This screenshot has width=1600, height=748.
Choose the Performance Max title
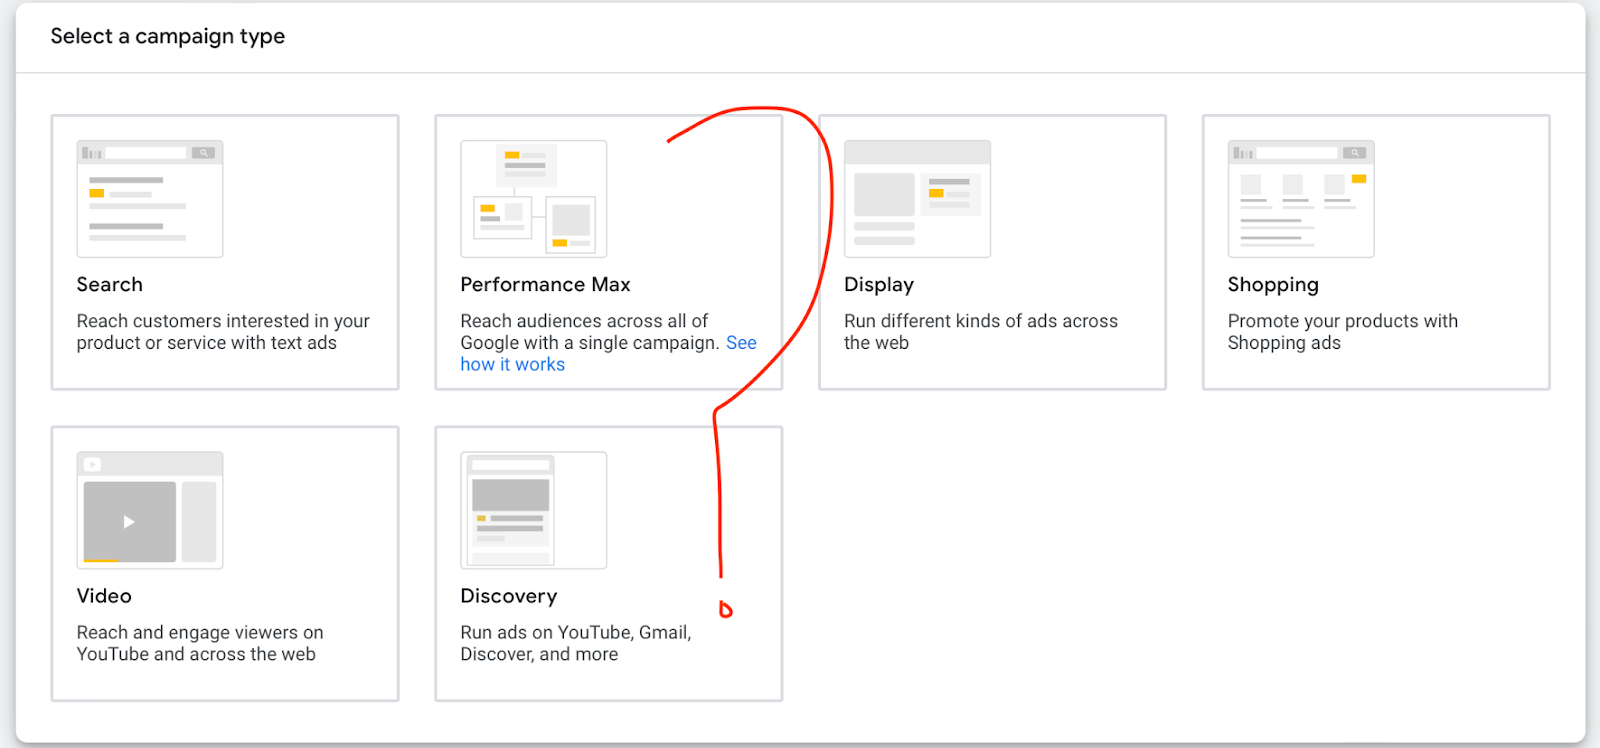click(x=545, y=285)
